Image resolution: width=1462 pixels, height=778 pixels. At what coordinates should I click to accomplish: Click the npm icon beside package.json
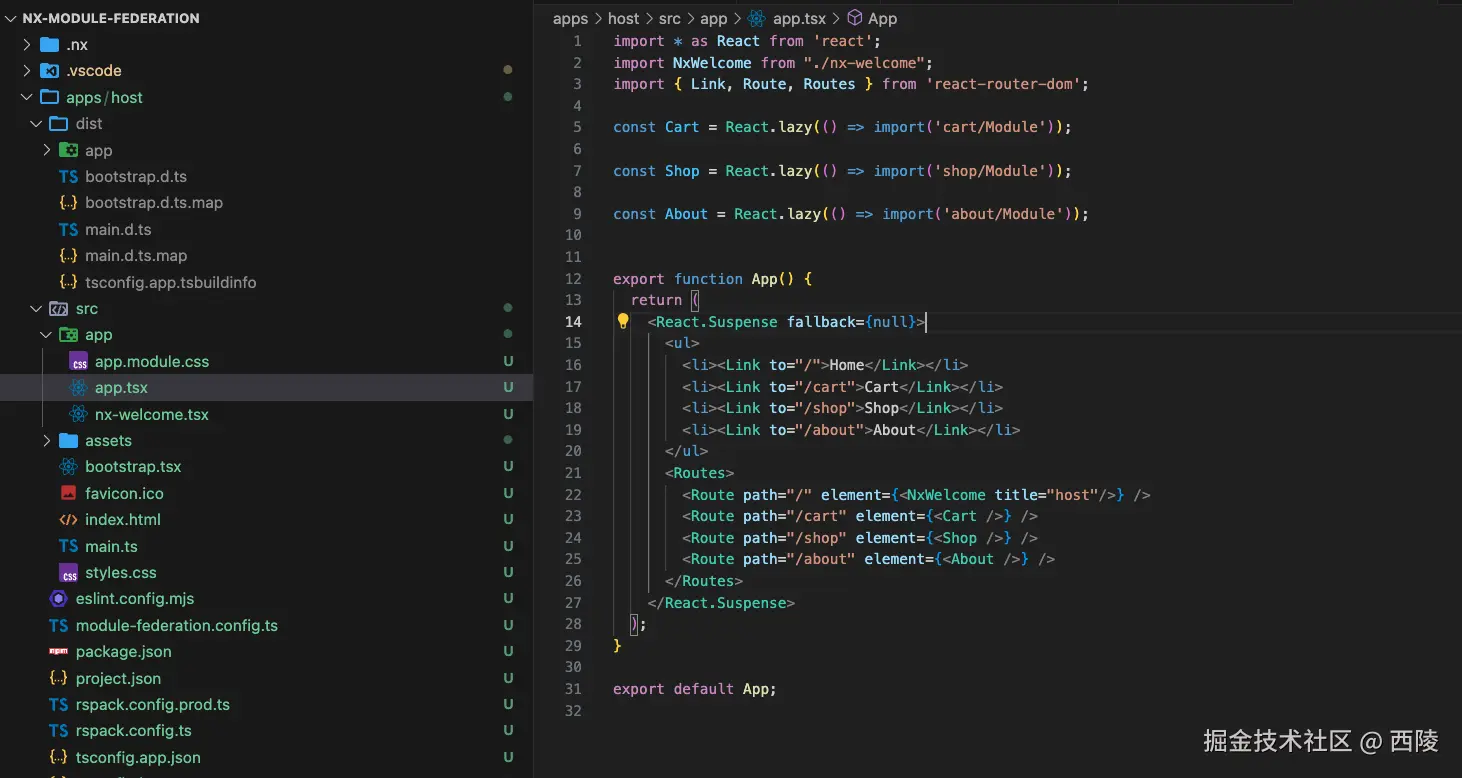coord(59,651)
